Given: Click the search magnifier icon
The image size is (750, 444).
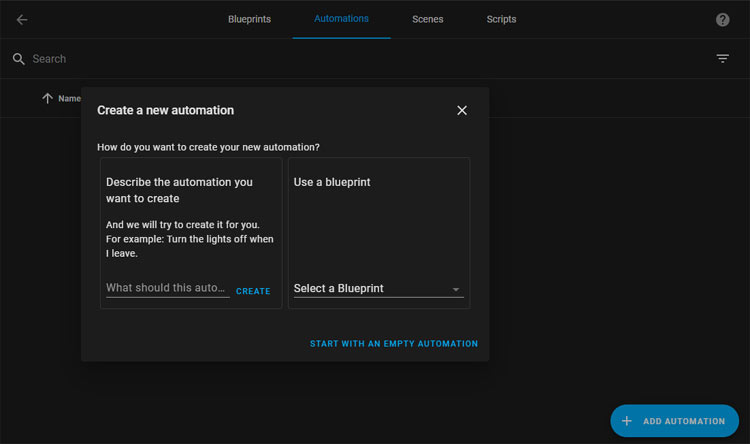Looking at the screenshot, I should click(18, 59).
